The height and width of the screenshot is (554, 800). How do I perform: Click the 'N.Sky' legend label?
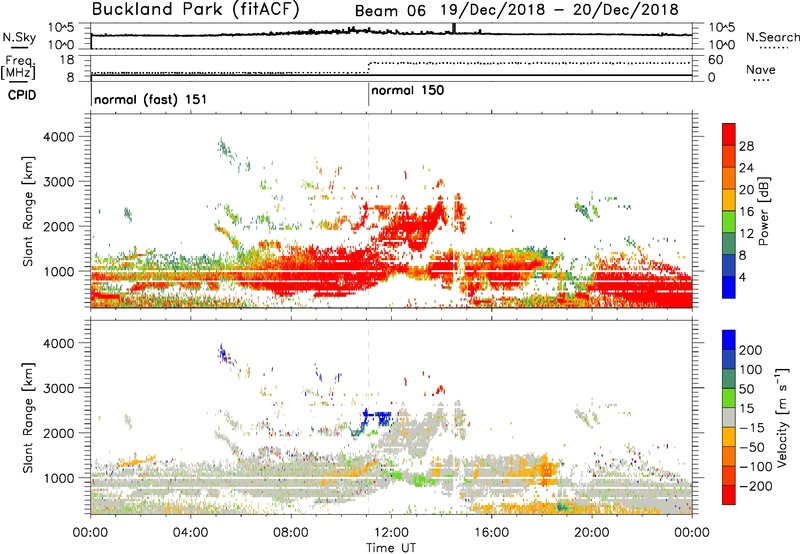[19, 37]
